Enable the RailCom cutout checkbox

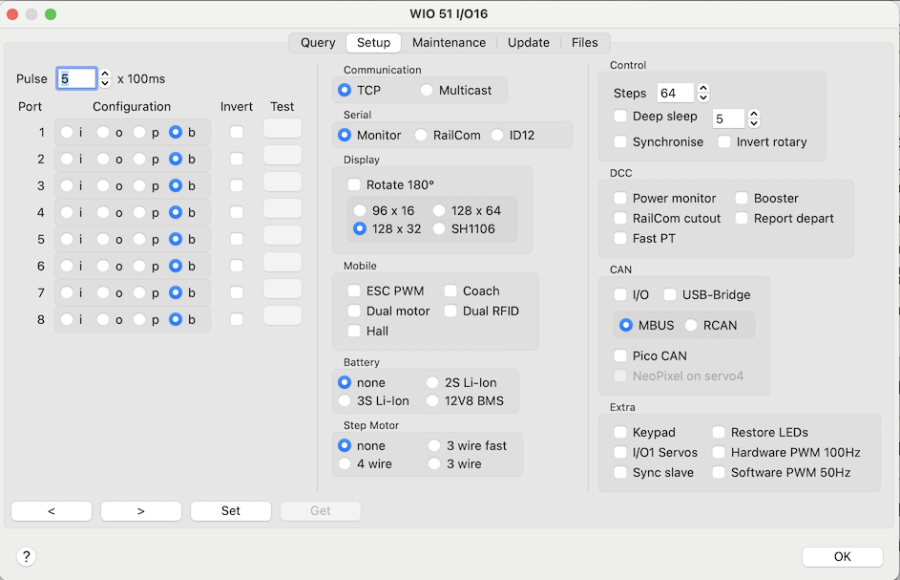(x=621, y=218)
